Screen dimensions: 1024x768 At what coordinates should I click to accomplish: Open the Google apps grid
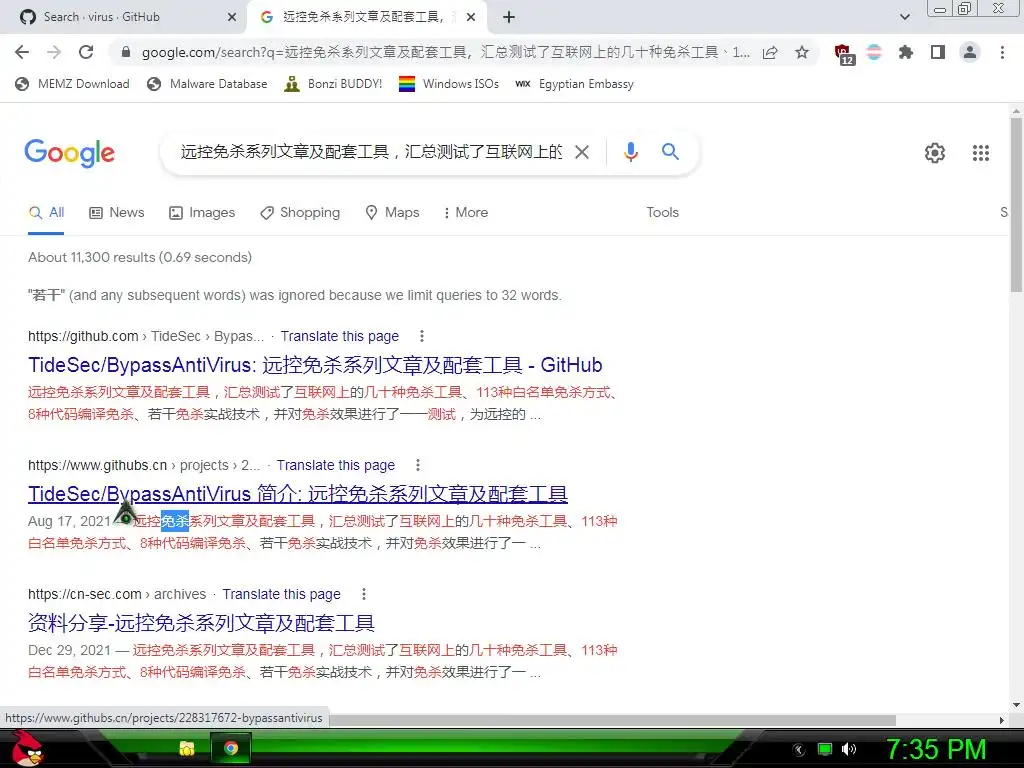pyautogui.click(x=980, y=153)
